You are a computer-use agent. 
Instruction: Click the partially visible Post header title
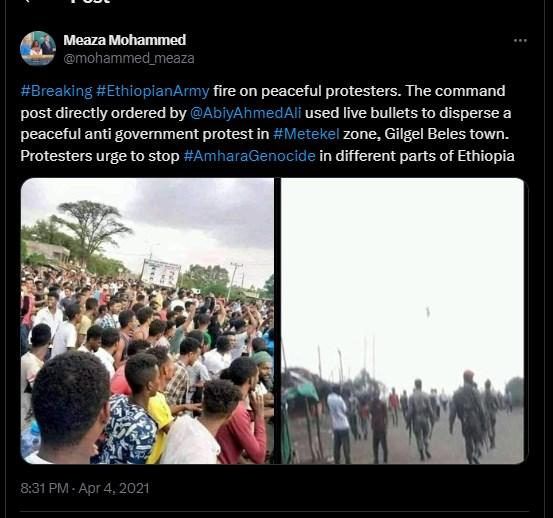click(90, 1)
